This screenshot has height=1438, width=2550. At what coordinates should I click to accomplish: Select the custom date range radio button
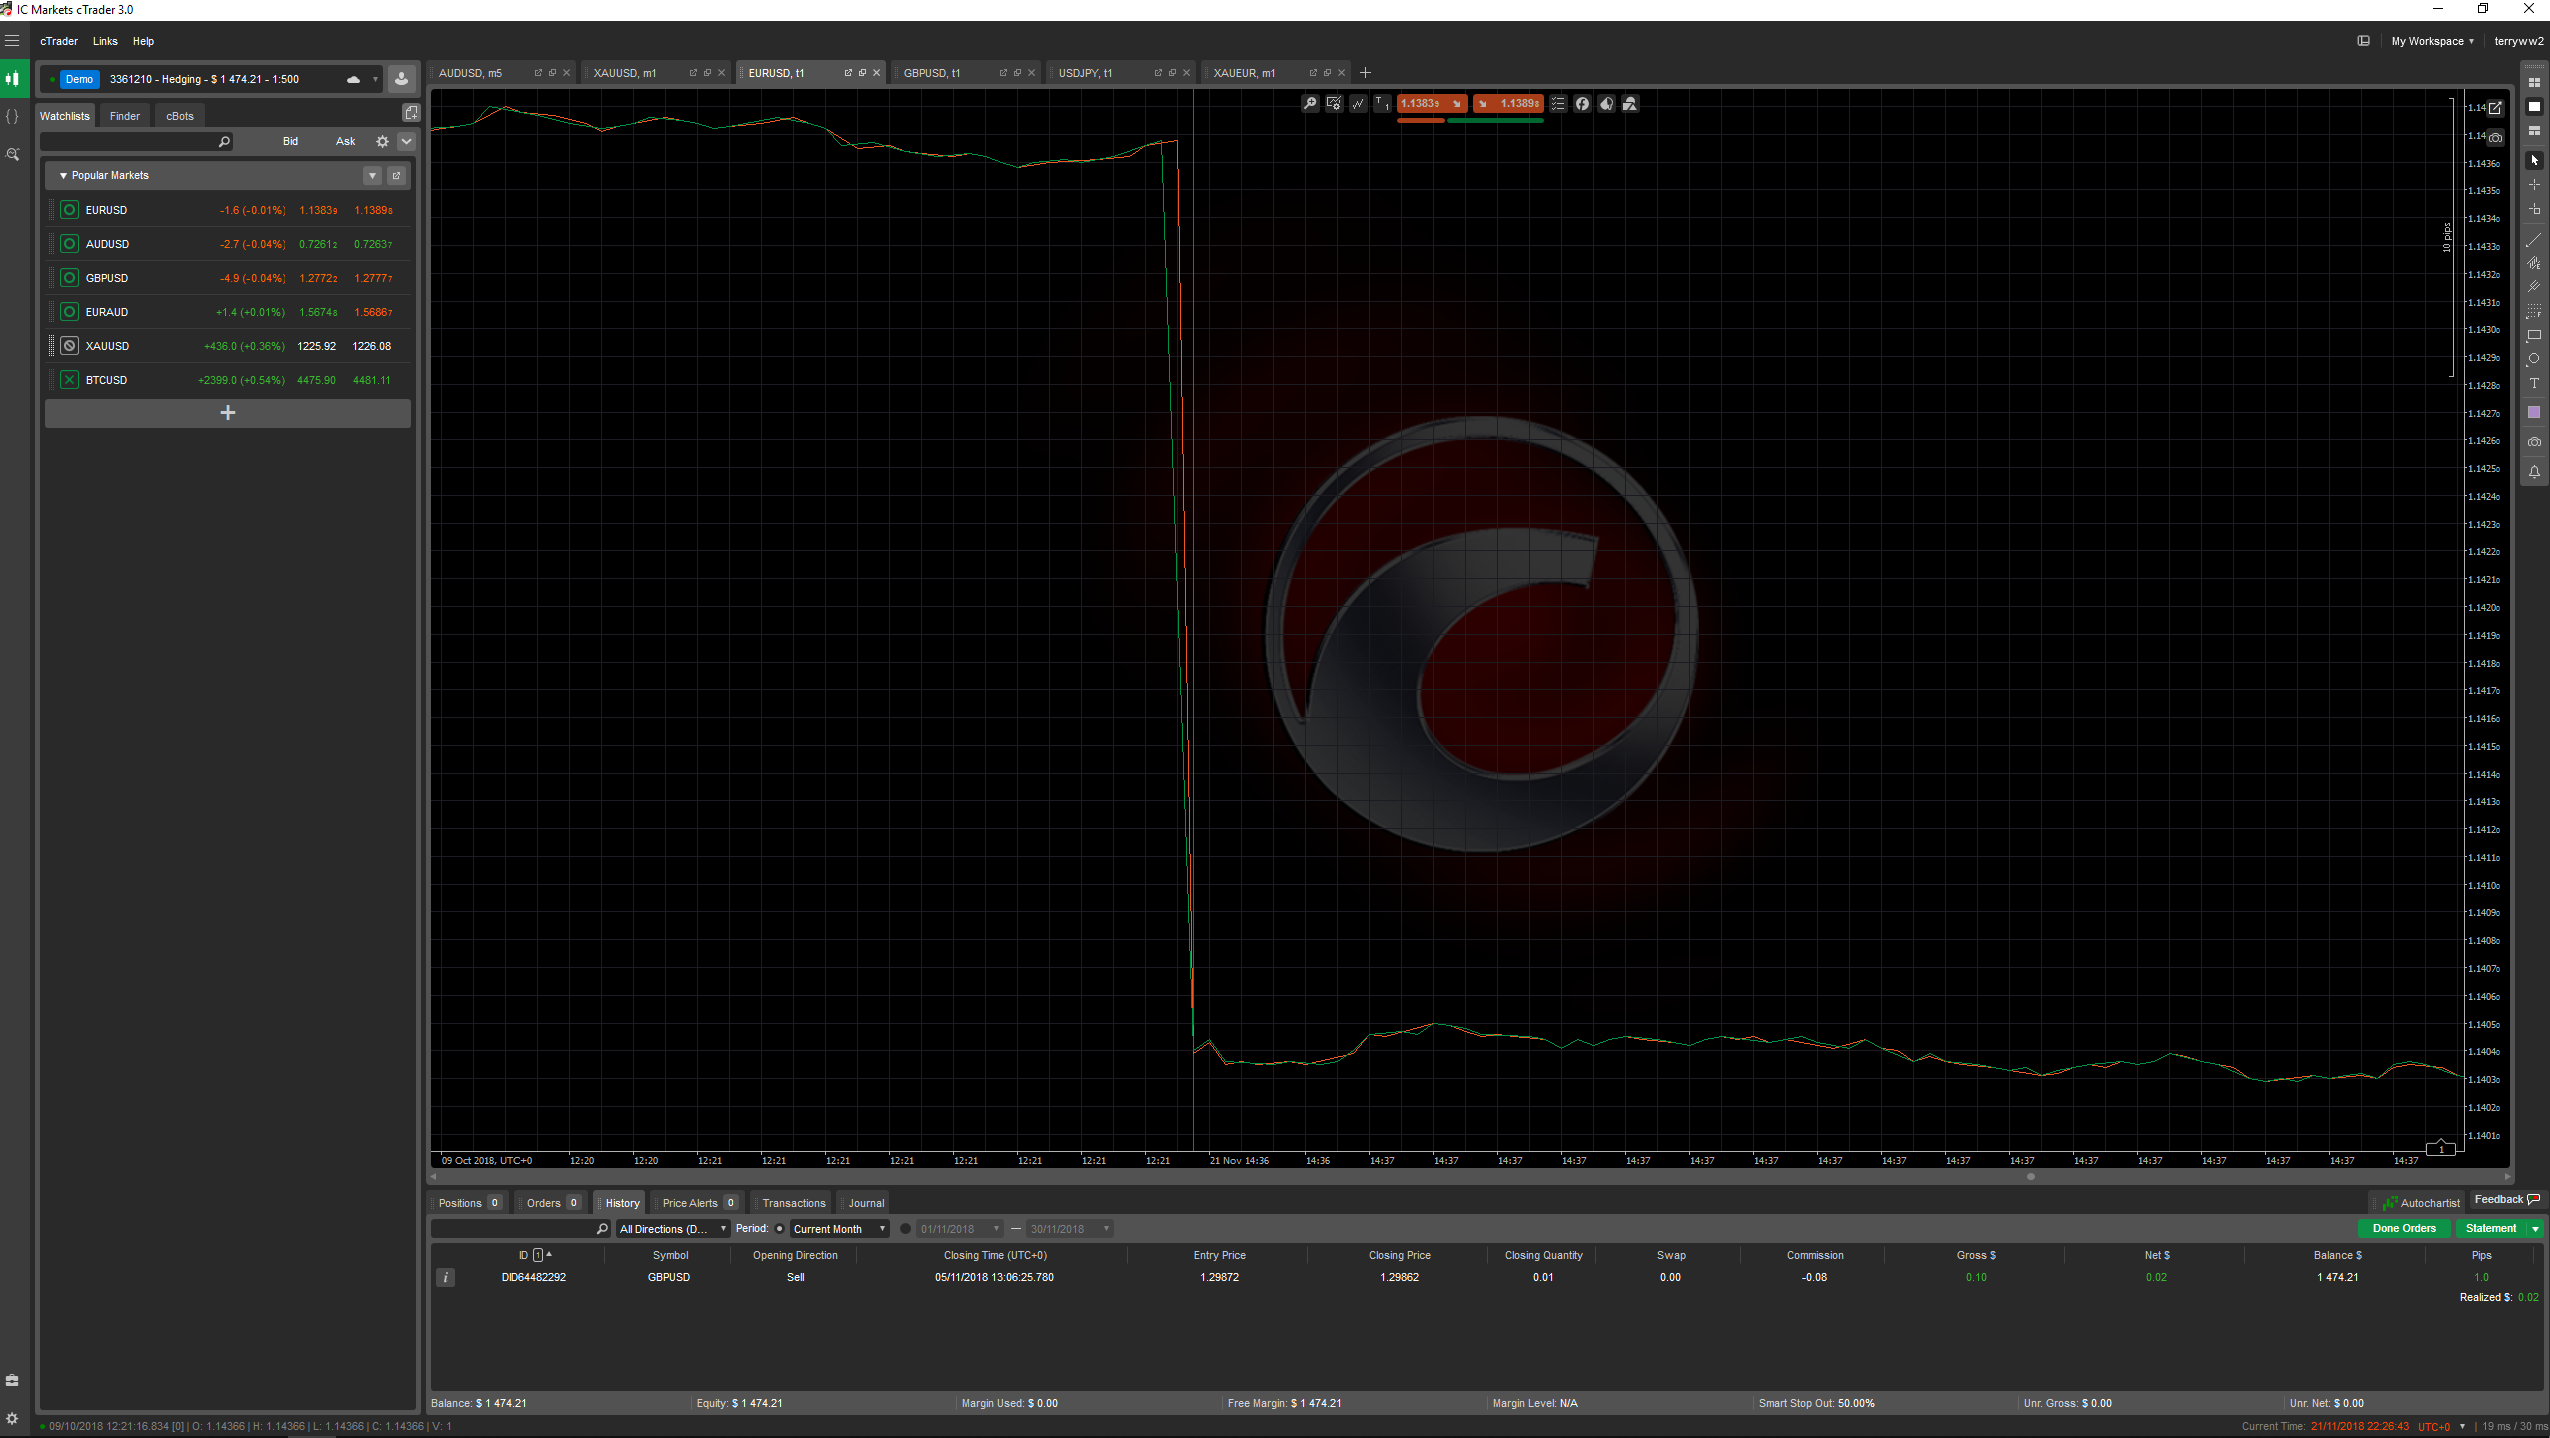tap(906, 1229)
